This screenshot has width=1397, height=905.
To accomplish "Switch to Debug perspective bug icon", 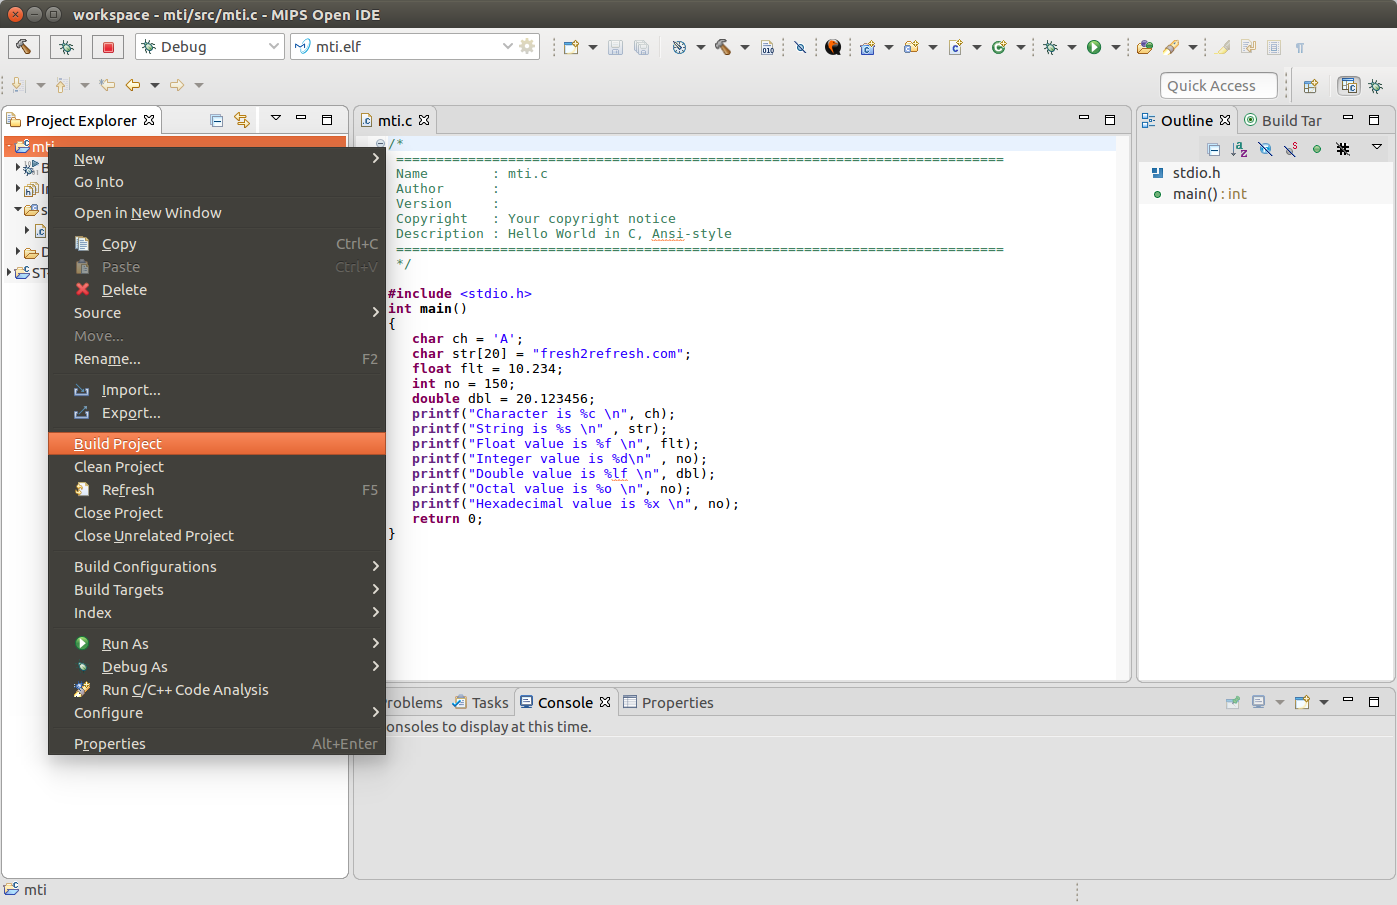I will tap(1376, 86).
